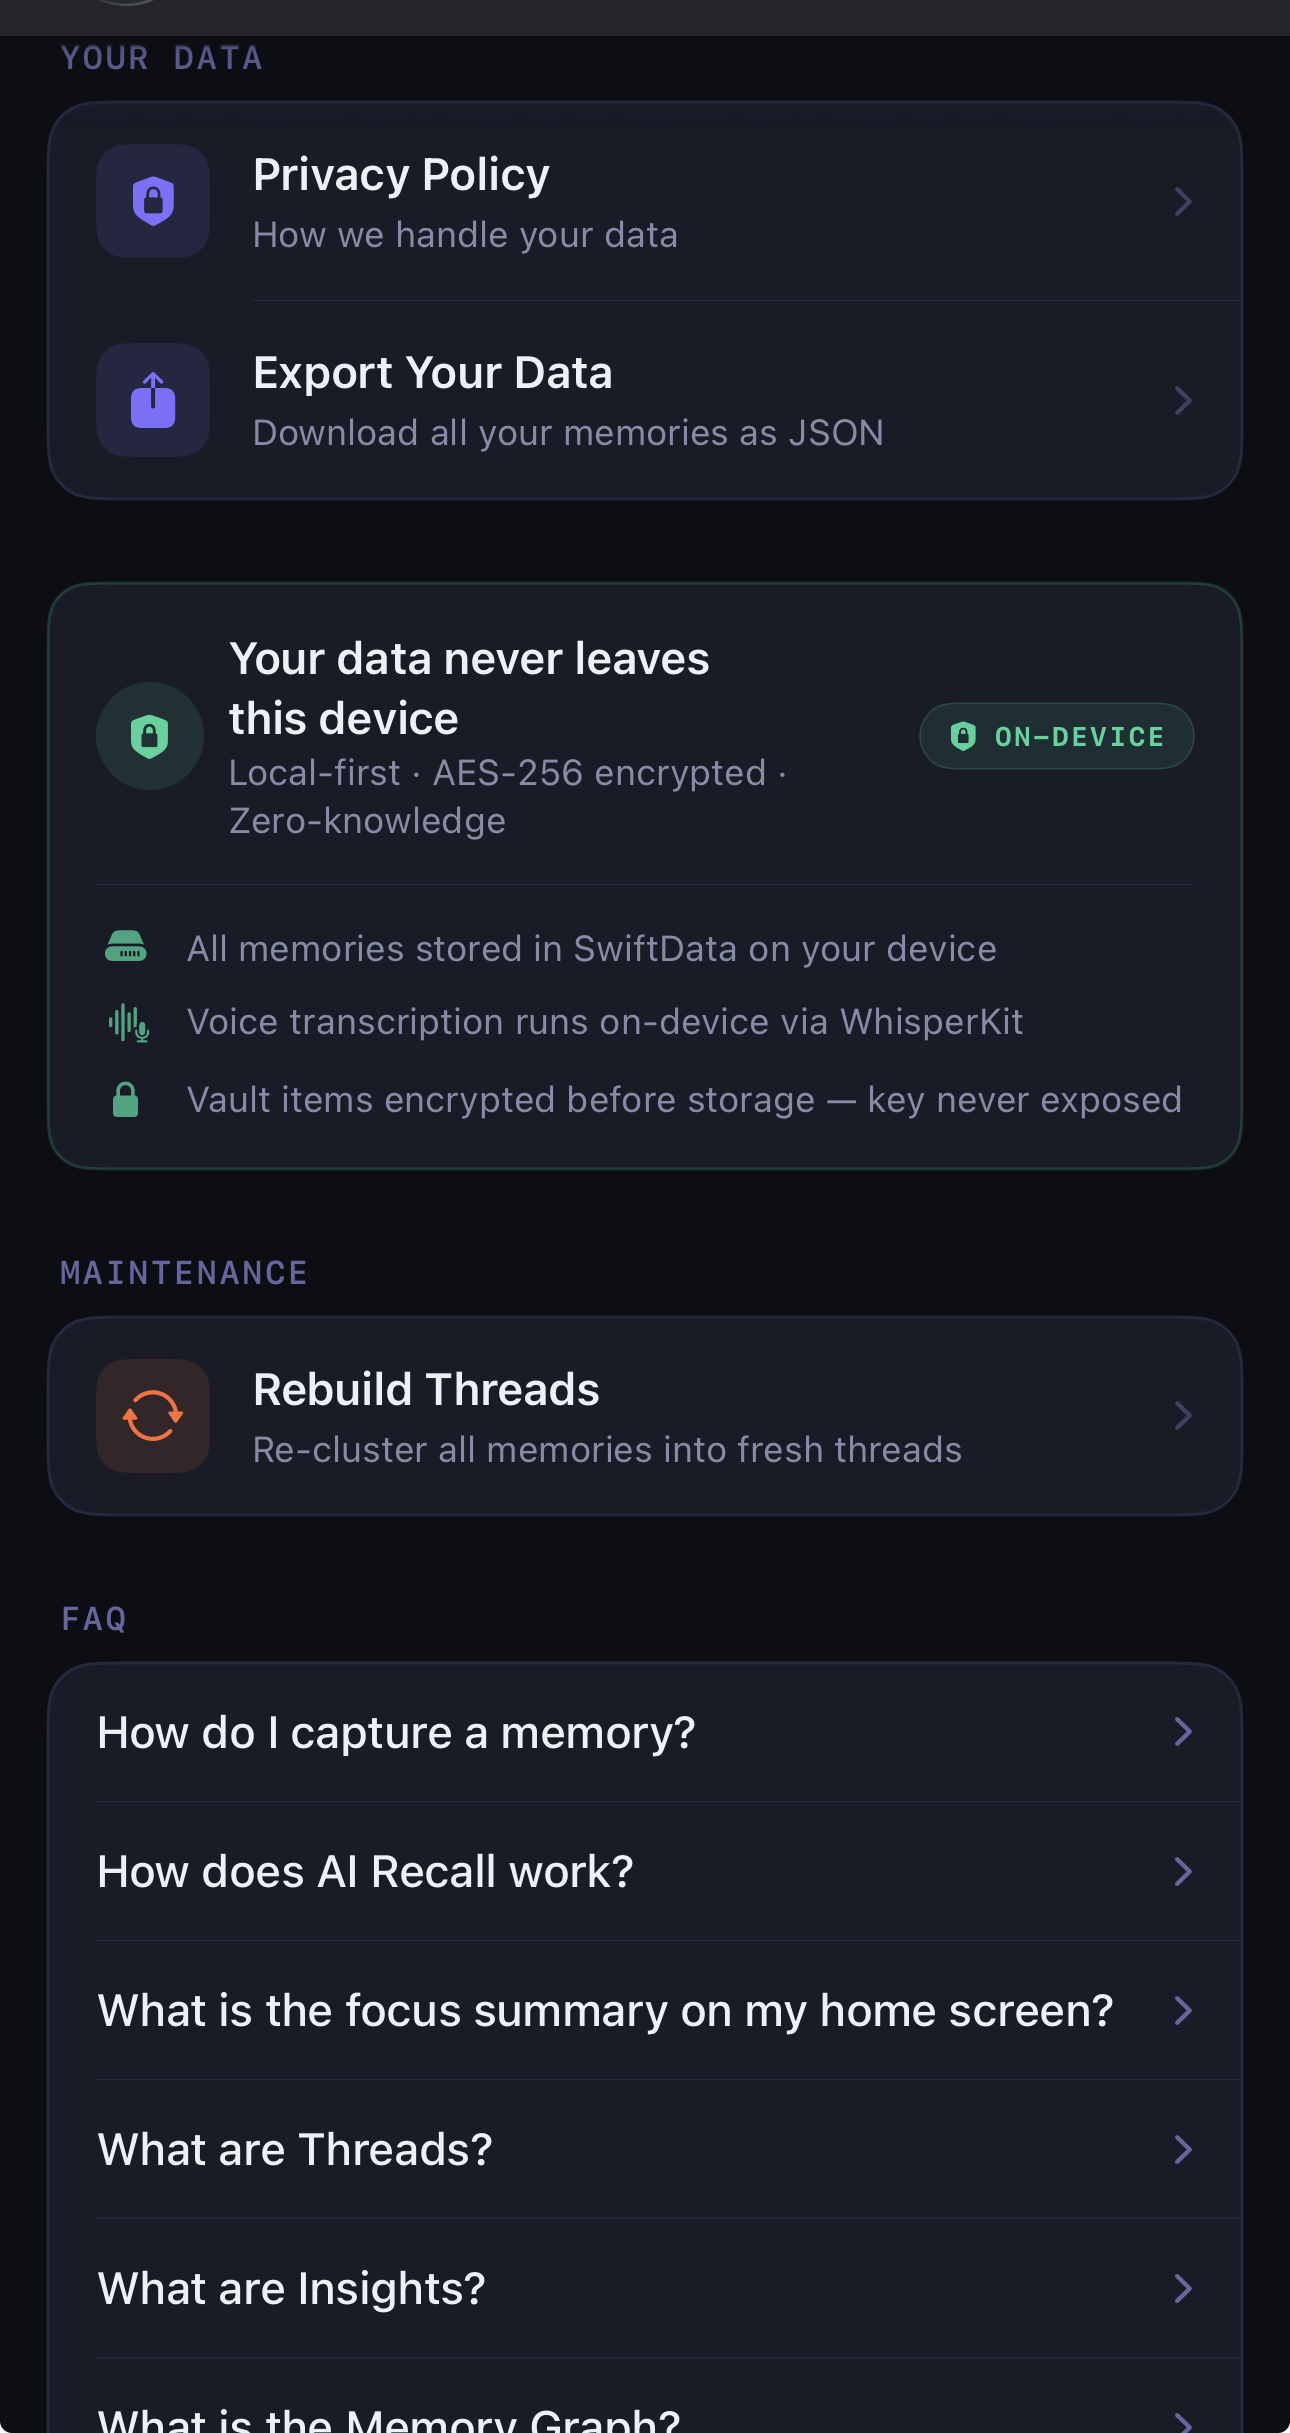Tap 'Your data never leaves this device' heading
This screenshot has height=2433, width=1290.
point(469,688)
